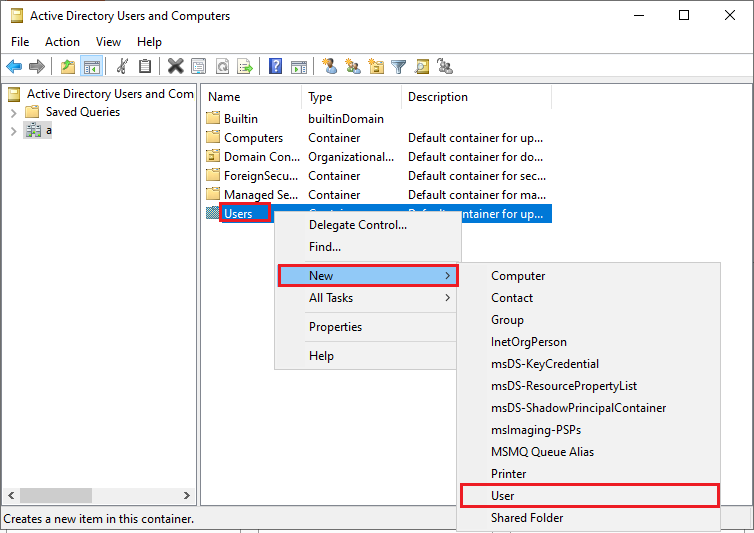The height and width of the screenshot is (533, 754).
Task: Click 'Default container for do...' description
Action: pos(475,157)
